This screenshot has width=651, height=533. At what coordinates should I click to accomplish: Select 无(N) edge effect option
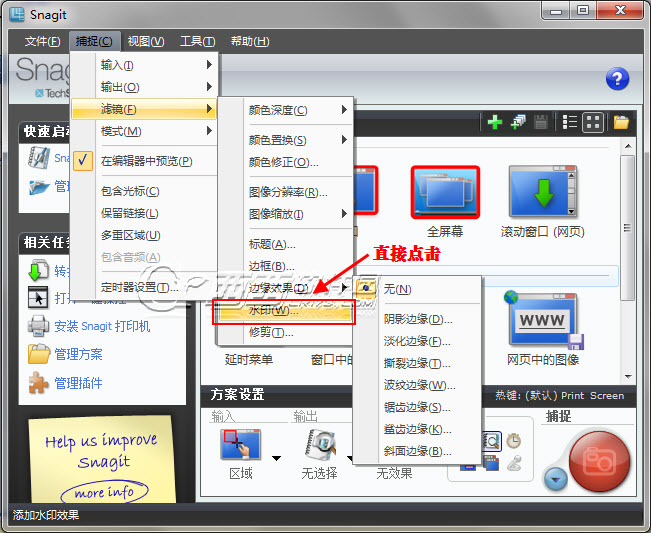pyautogui.click(x=417, y=289)
